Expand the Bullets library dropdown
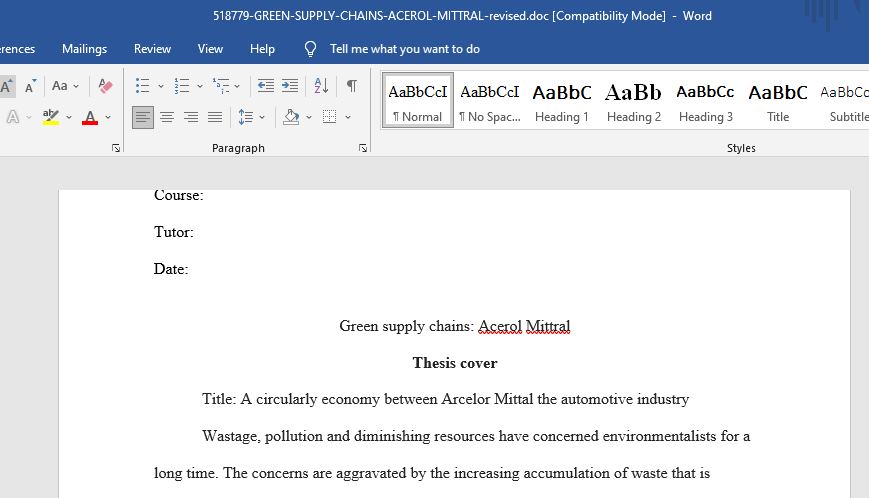 pos(161,86)
